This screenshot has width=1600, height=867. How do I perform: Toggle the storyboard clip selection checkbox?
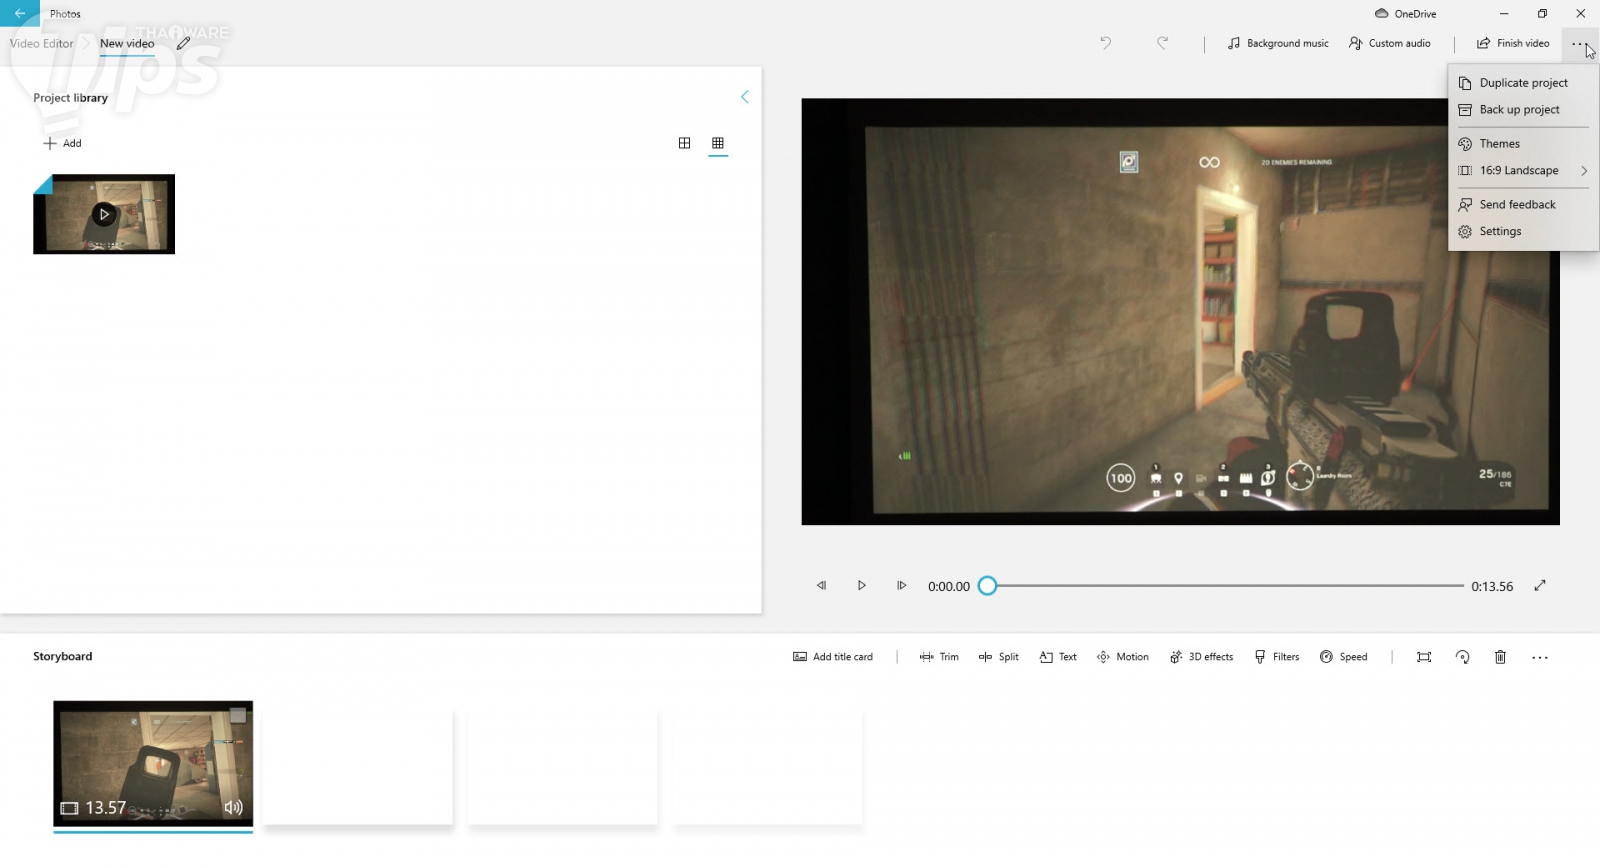coord(238,715)
